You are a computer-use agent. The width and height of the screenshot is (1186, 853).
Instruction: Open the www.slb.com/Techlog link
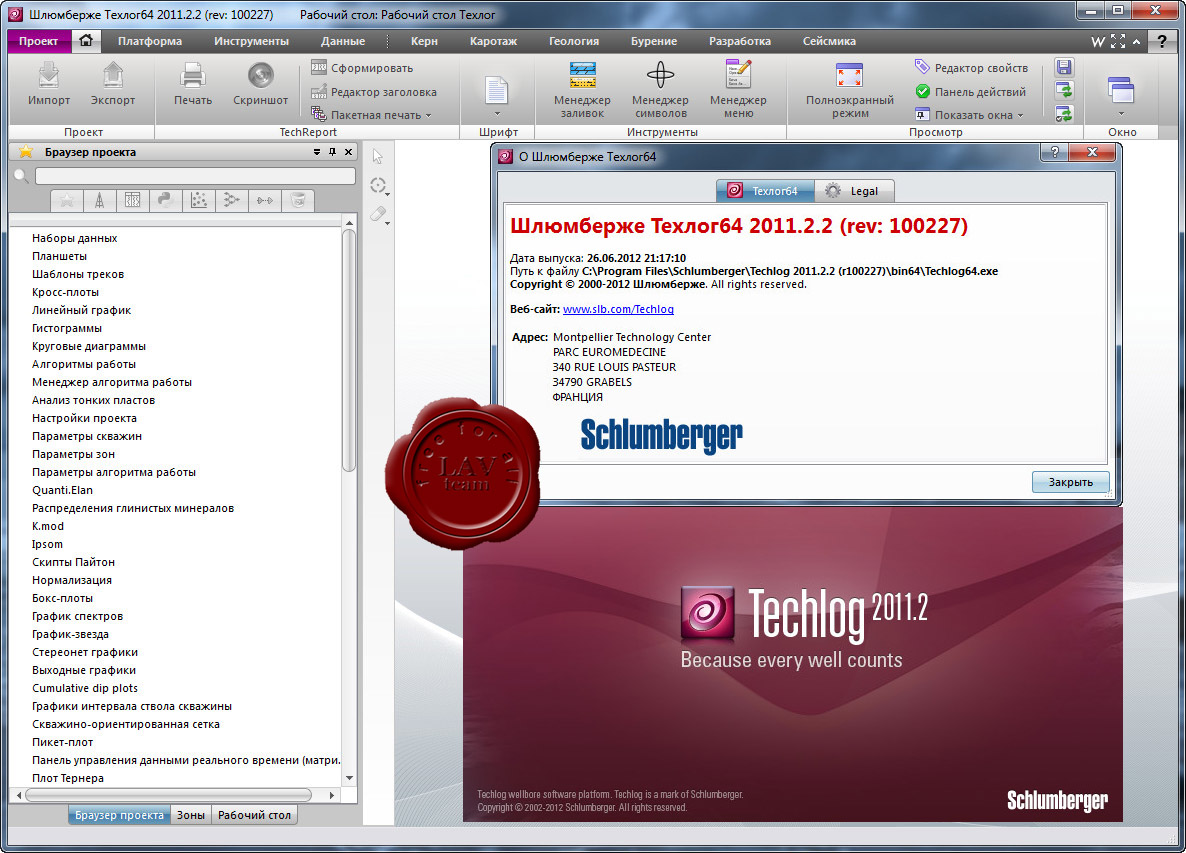[x=618, y=309]
